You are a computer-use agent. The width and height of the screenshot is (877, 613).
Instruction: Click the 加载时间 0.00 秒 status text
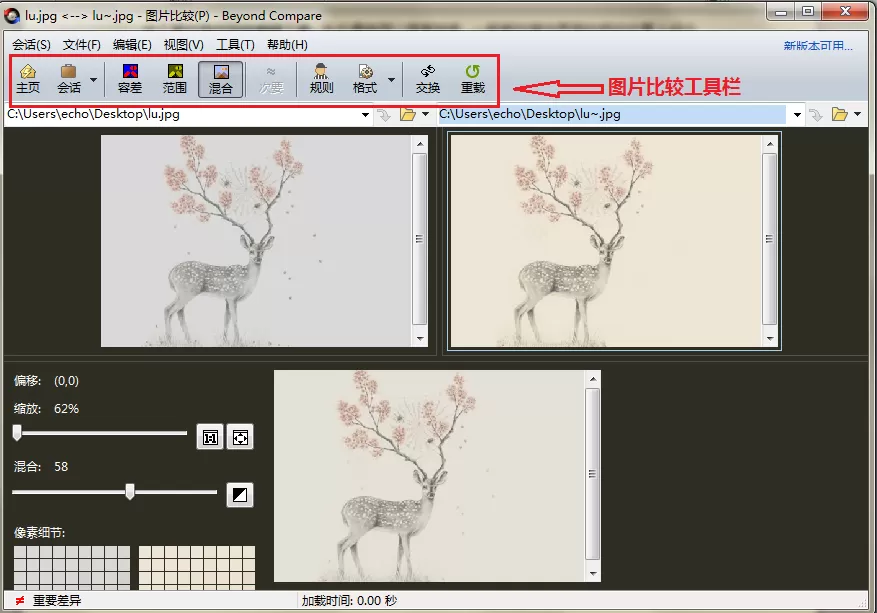349,601
